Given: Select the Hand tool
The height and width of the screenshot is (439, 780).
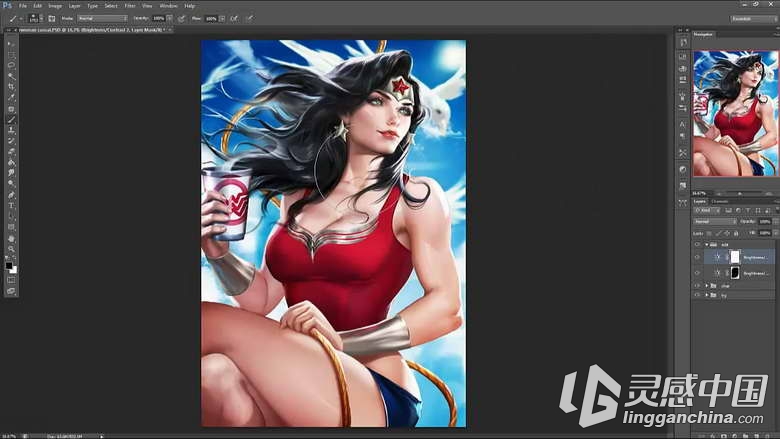Looking at the screenshot, I should pyautogui.click(x=11, y=239).
